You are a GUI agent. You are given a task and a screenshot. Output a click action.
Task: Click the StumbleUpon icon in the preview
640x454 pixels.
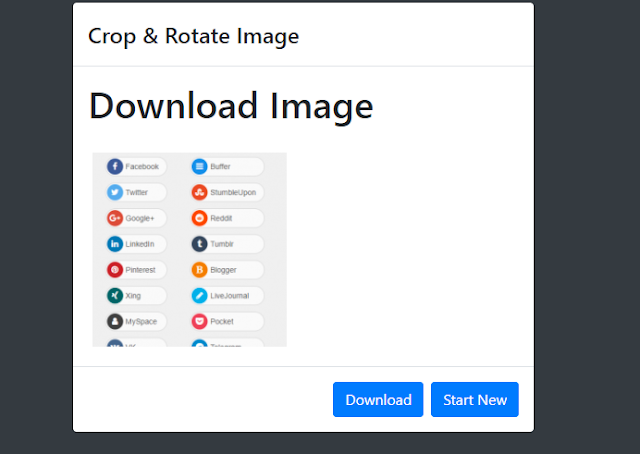click(x=200, y=192)
